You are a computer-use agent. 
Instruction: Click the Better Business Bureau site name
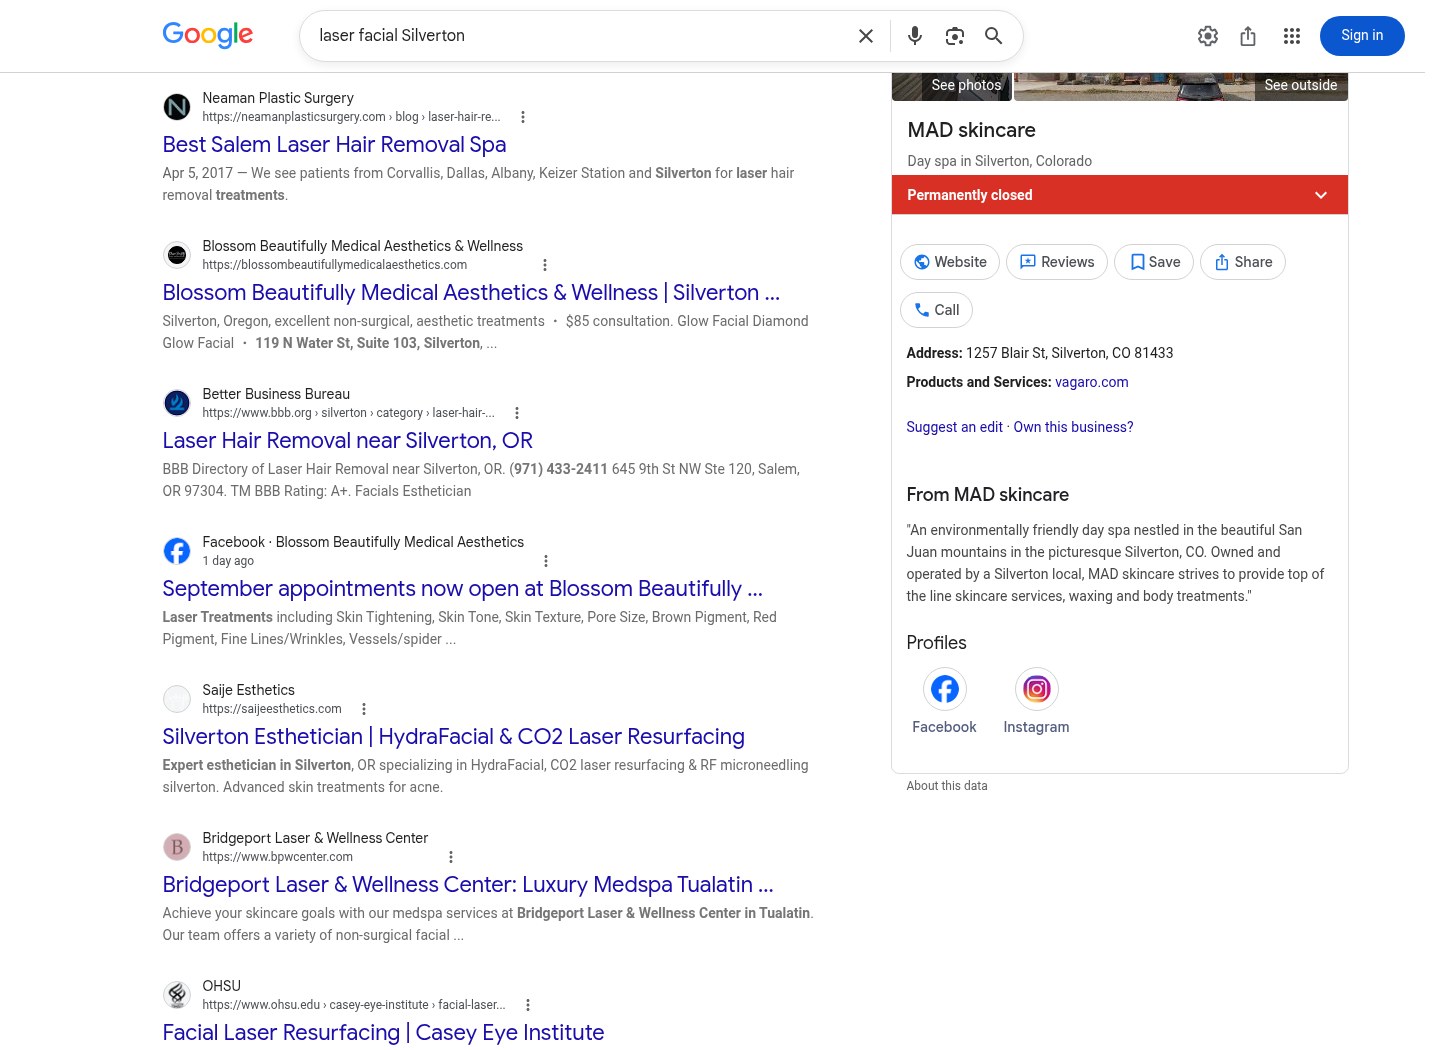[x=276, y=394]
